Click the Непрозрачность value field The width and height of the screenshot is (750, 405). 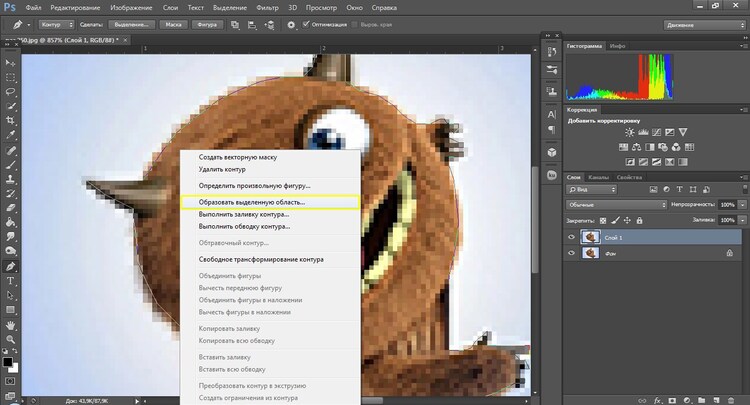pyautogui.click(x=728, y=205)
